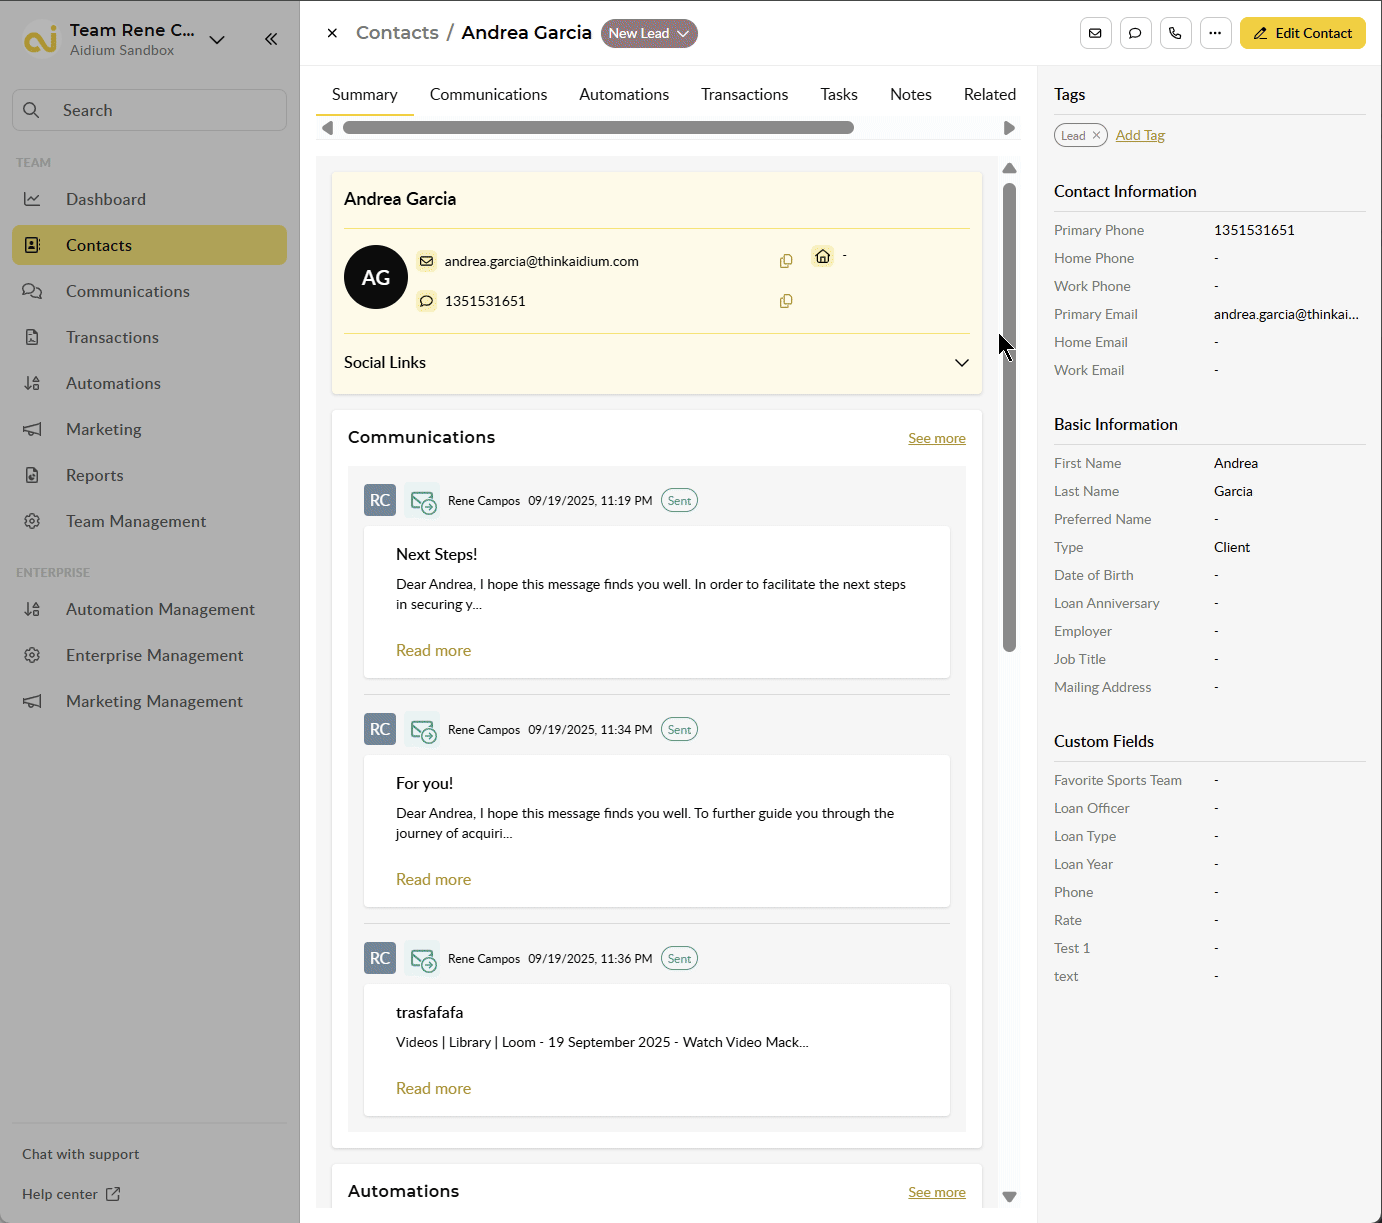Click the Add Tag link
The image size is (1382, 1223).
click(1140, 135)
